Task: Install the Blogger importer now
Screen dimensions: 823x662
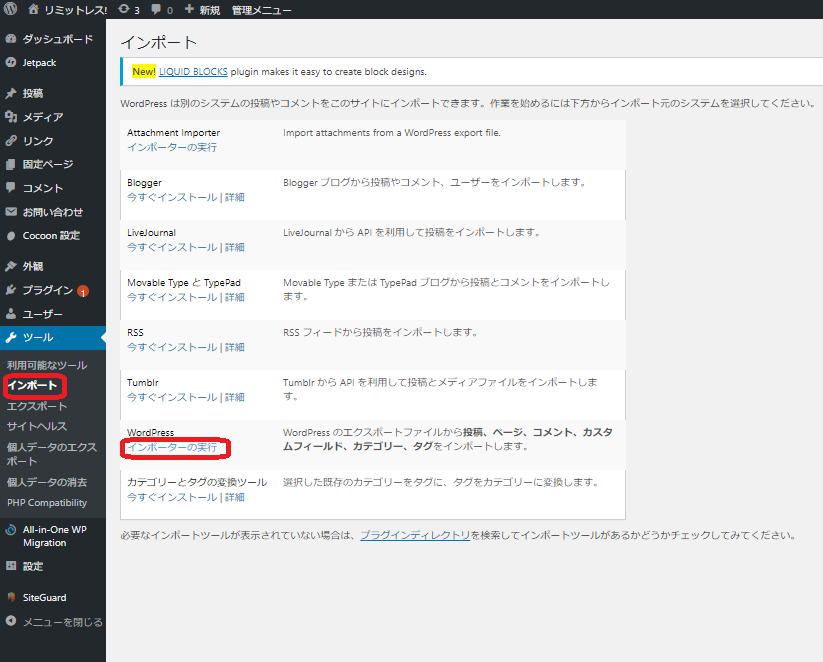Action: (171, 197)
